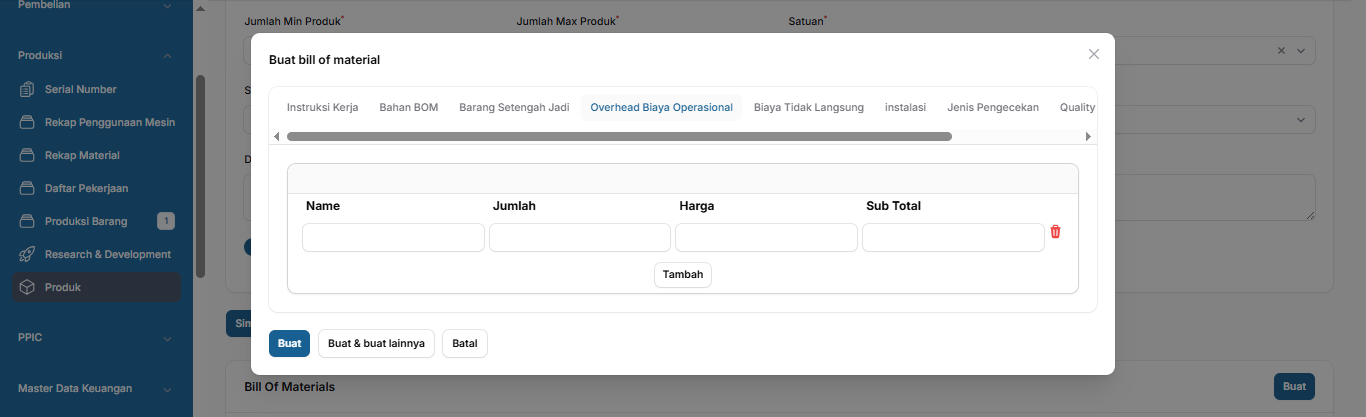This screenshot has width=1366, height=417.
Task: Close the Buat bill of material dialog
Action: pos(1094,54)
